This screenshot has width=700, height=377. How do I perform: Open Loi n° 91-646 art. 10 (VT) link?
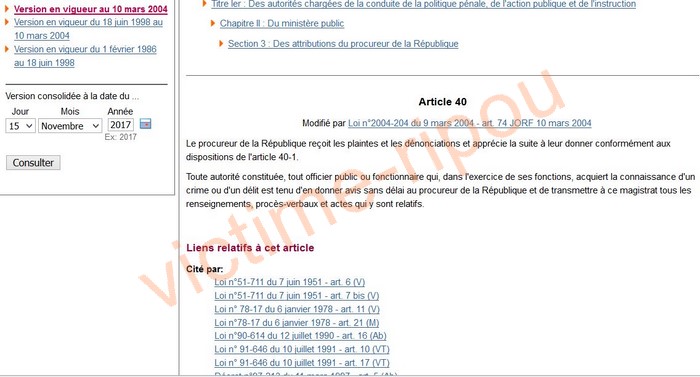(302, 349)
